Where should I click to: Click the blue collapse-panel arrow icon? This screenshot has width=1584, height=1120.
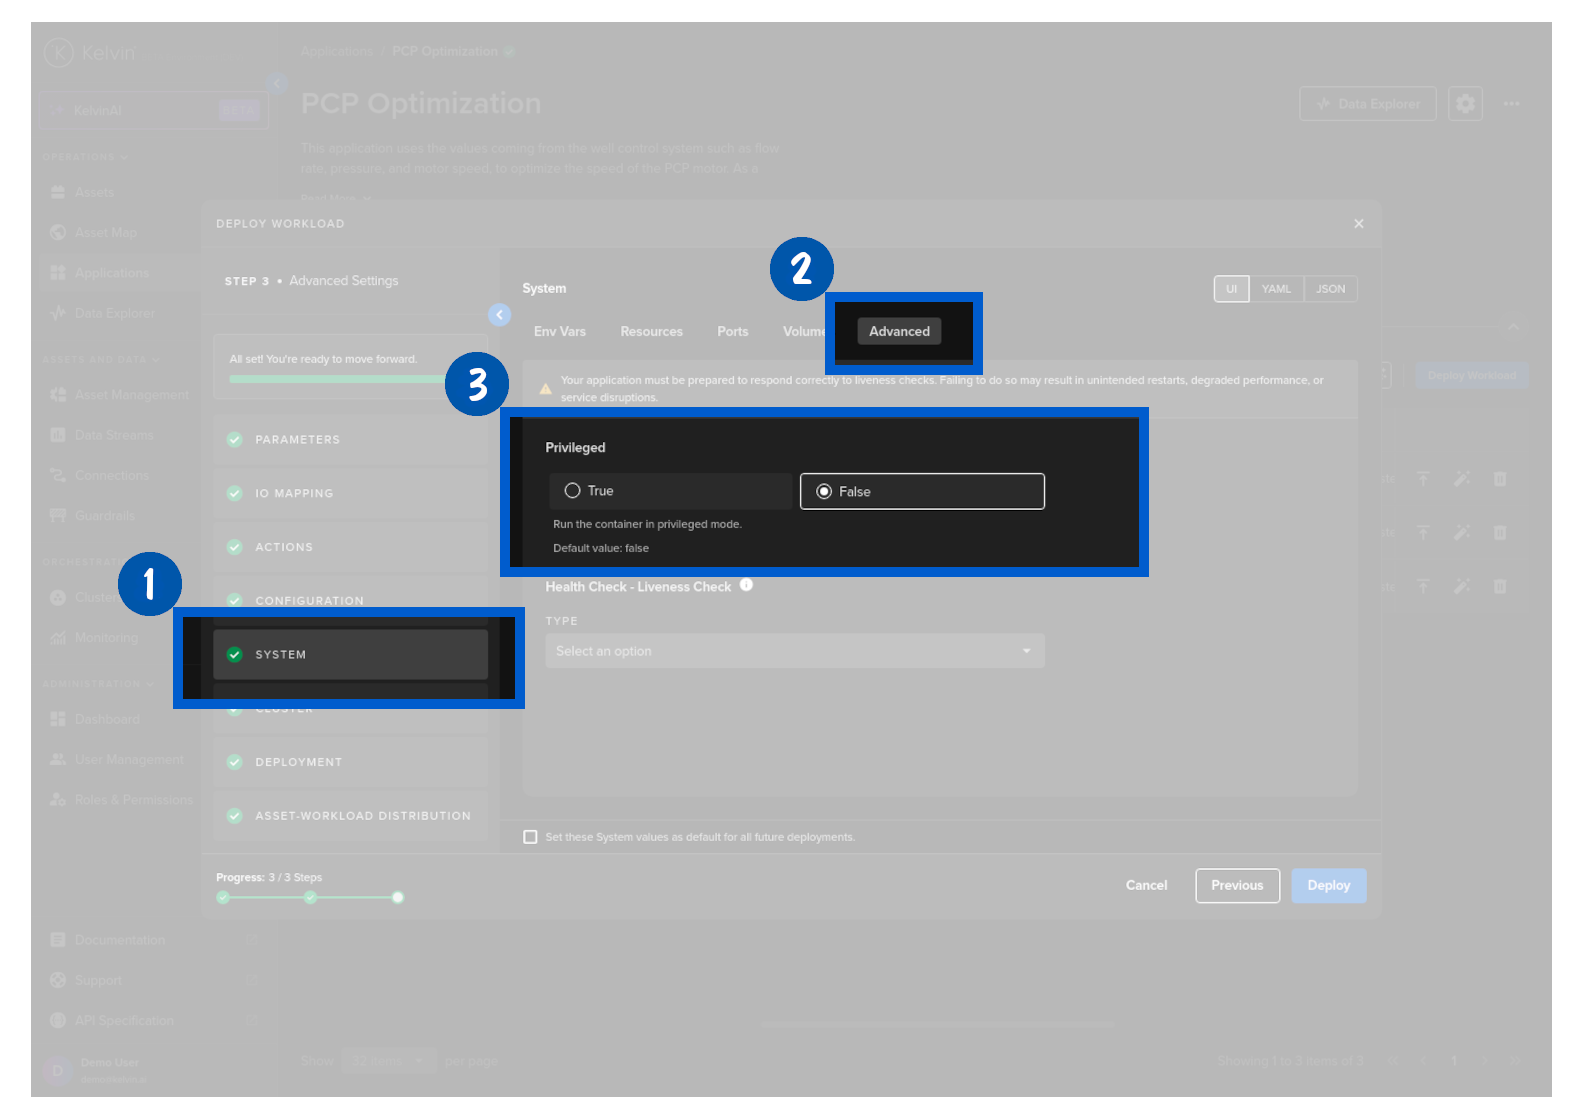click(x=499, y=315)
